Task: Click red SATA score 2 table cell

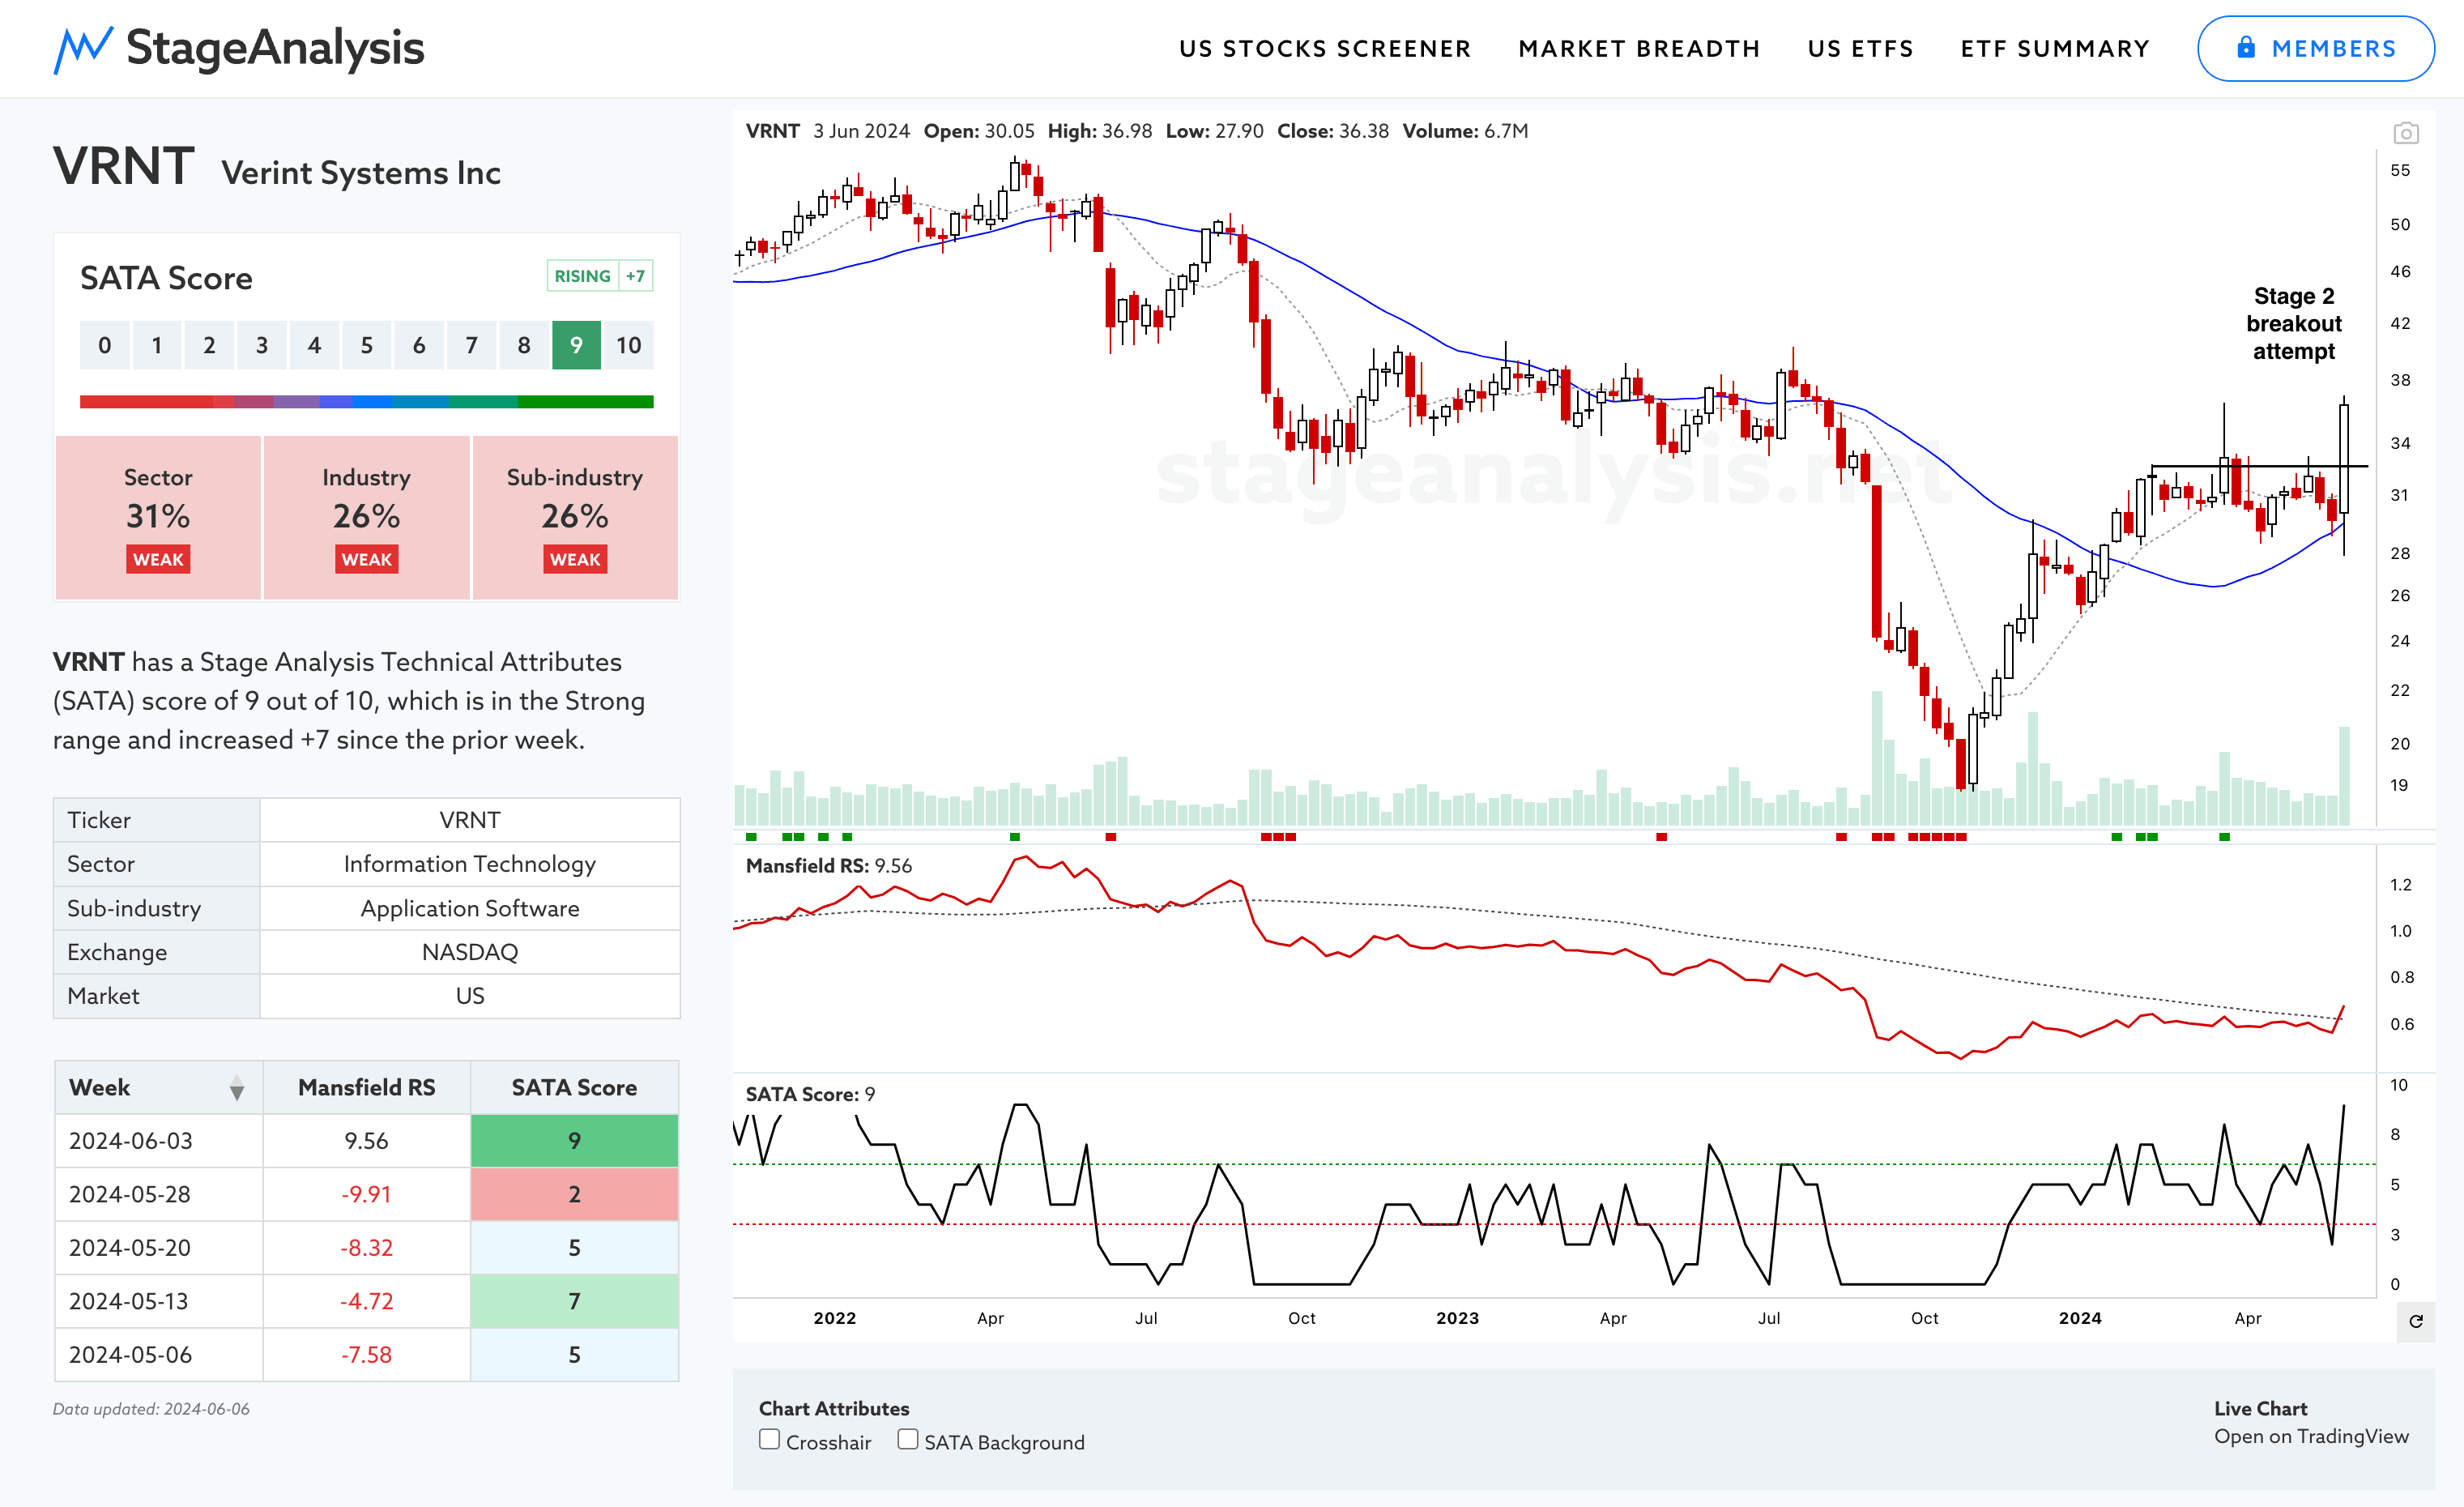Action: [574, 1194]
